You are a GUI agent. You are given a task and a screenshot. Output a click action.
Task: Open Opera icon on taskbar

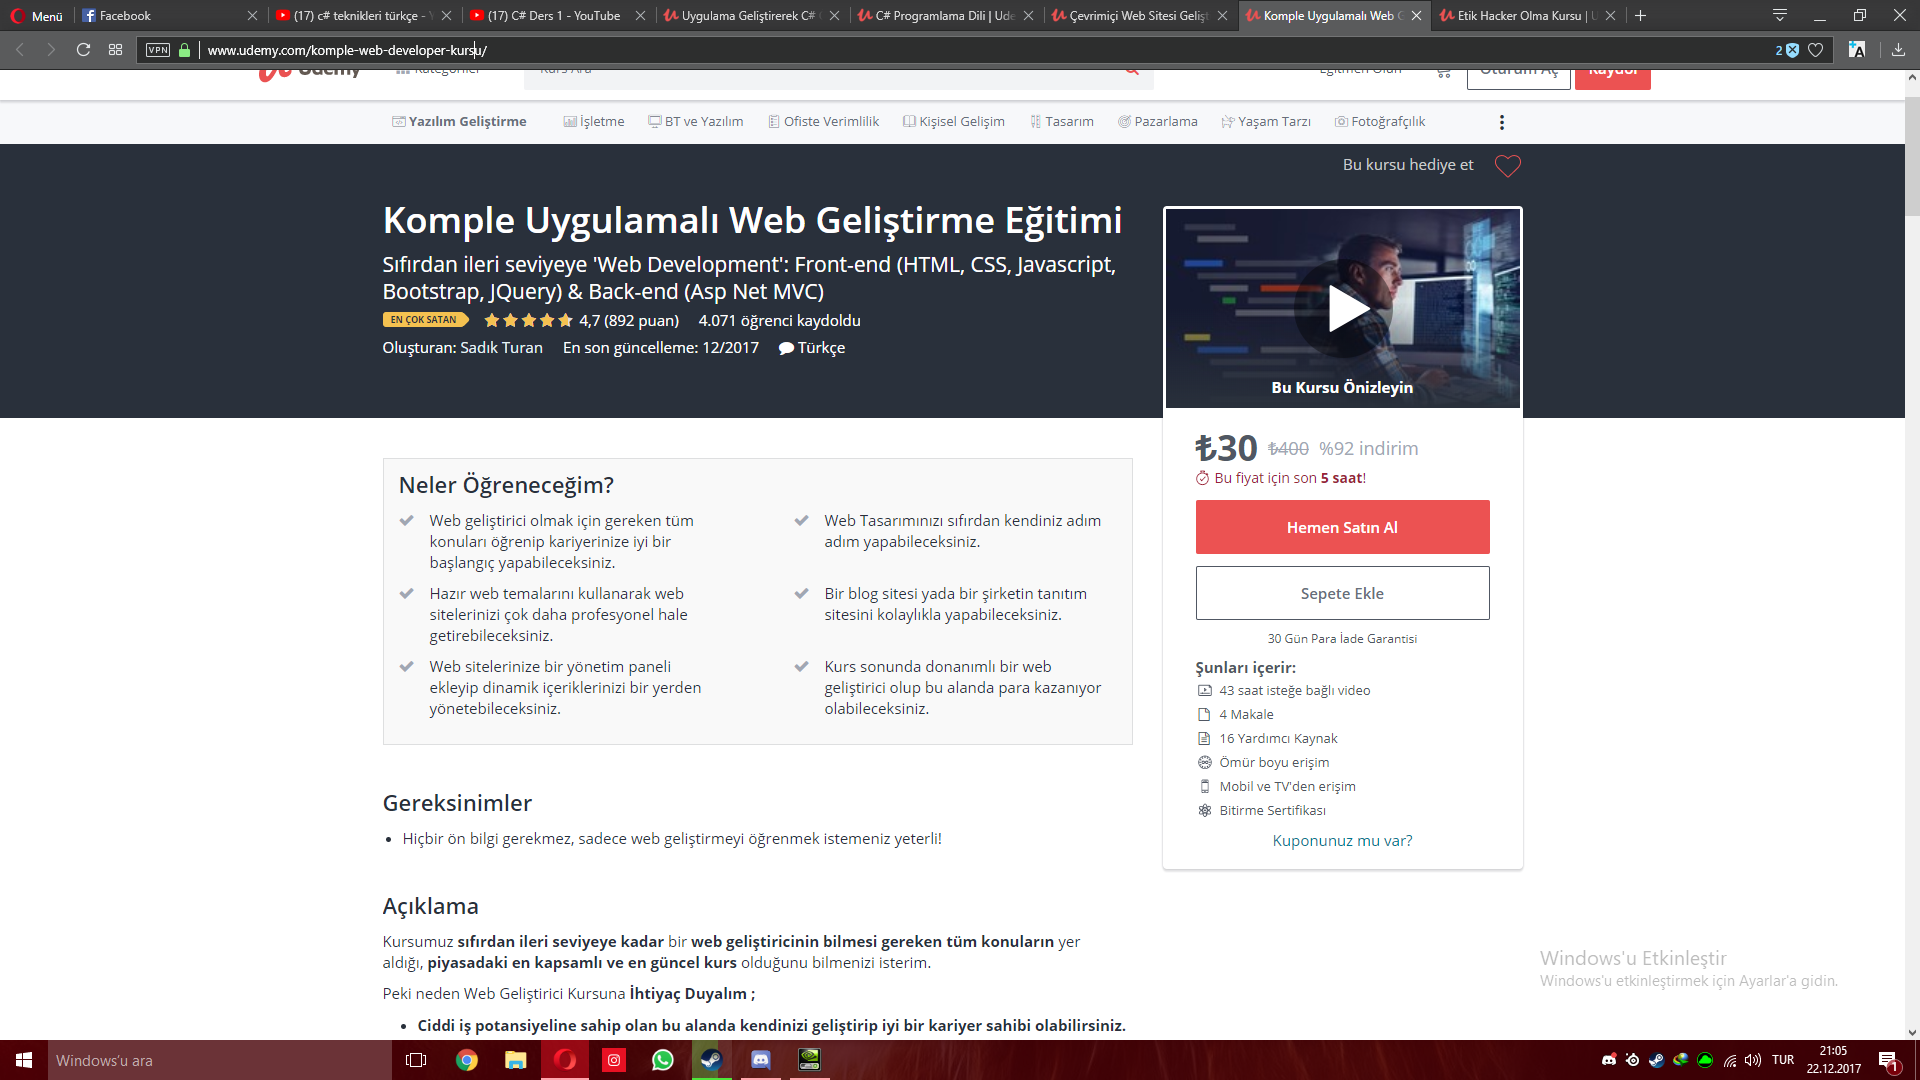point(565,1060)
